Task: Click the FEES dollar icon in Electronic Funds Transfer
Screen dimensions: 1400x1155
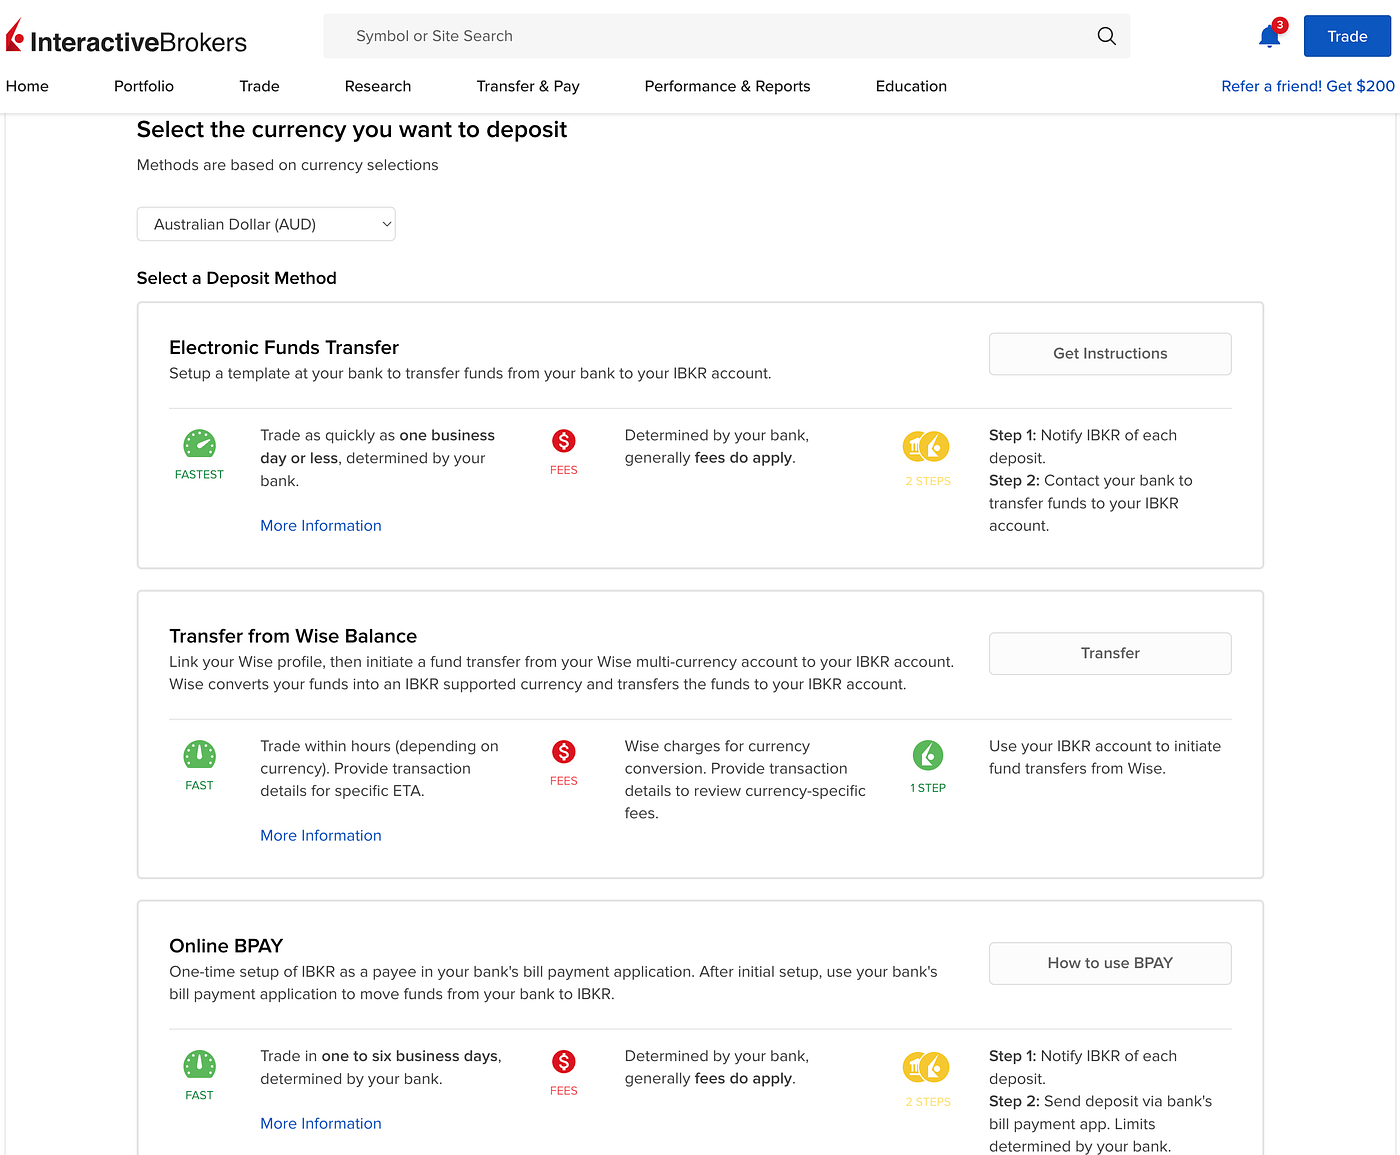Action: pyautogui.click(x=564, y=441)
